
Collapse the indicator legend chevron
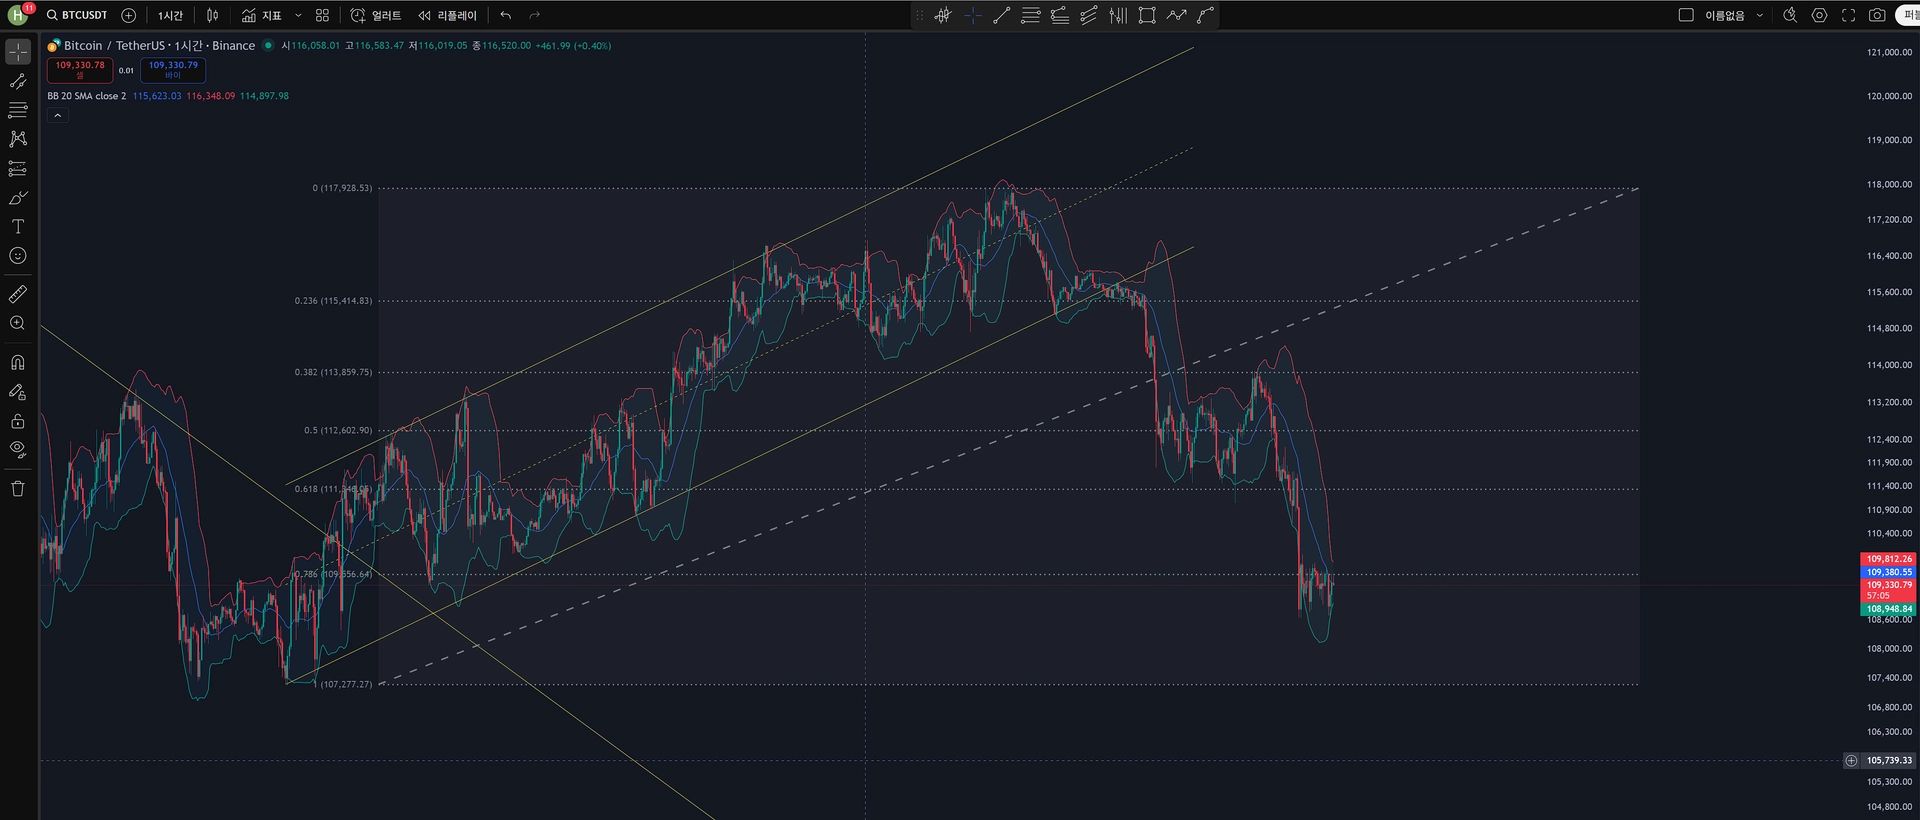pyautogui.click(x=58, y=115)
